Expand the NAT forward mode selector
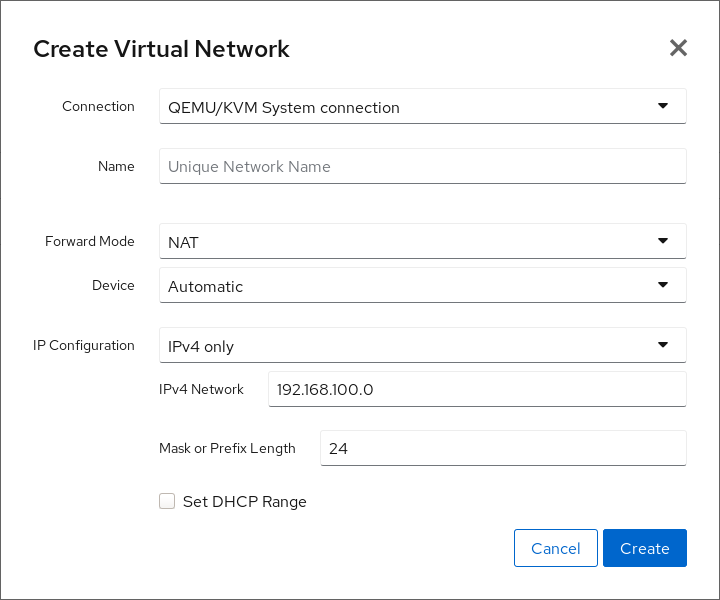This screenshot has height=600, width=720. [400, 241]
